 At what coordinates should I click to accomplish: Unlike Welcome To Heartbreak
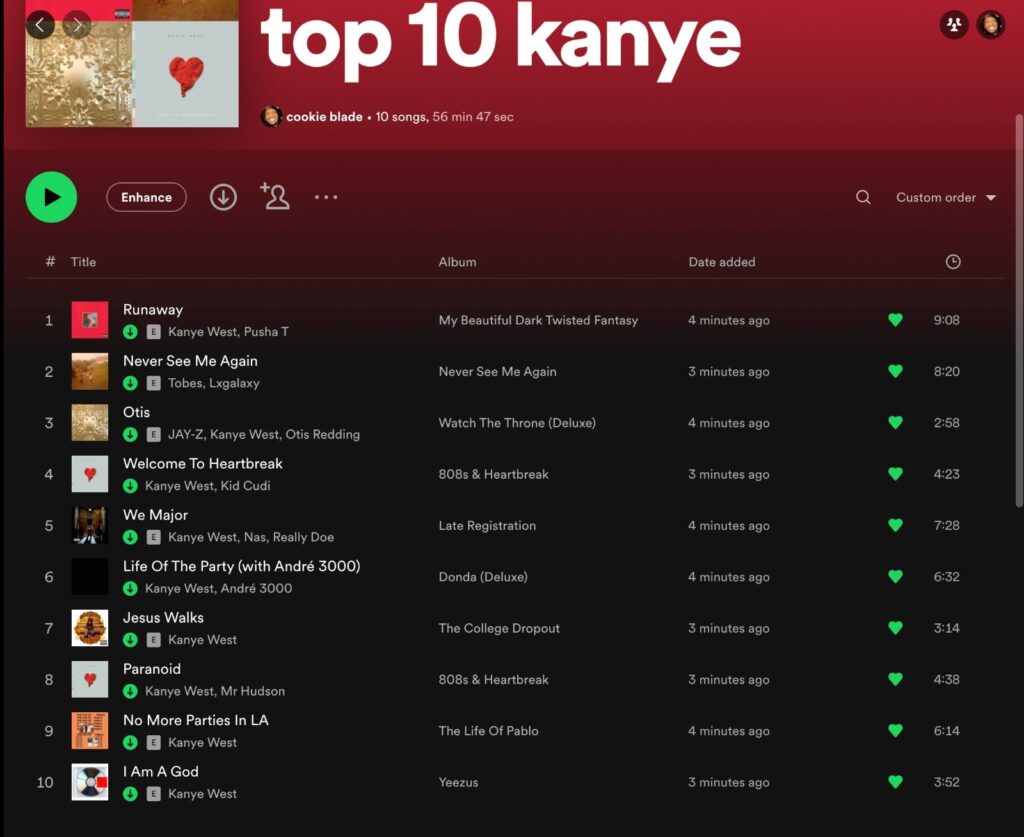click(x=895, y=474)
